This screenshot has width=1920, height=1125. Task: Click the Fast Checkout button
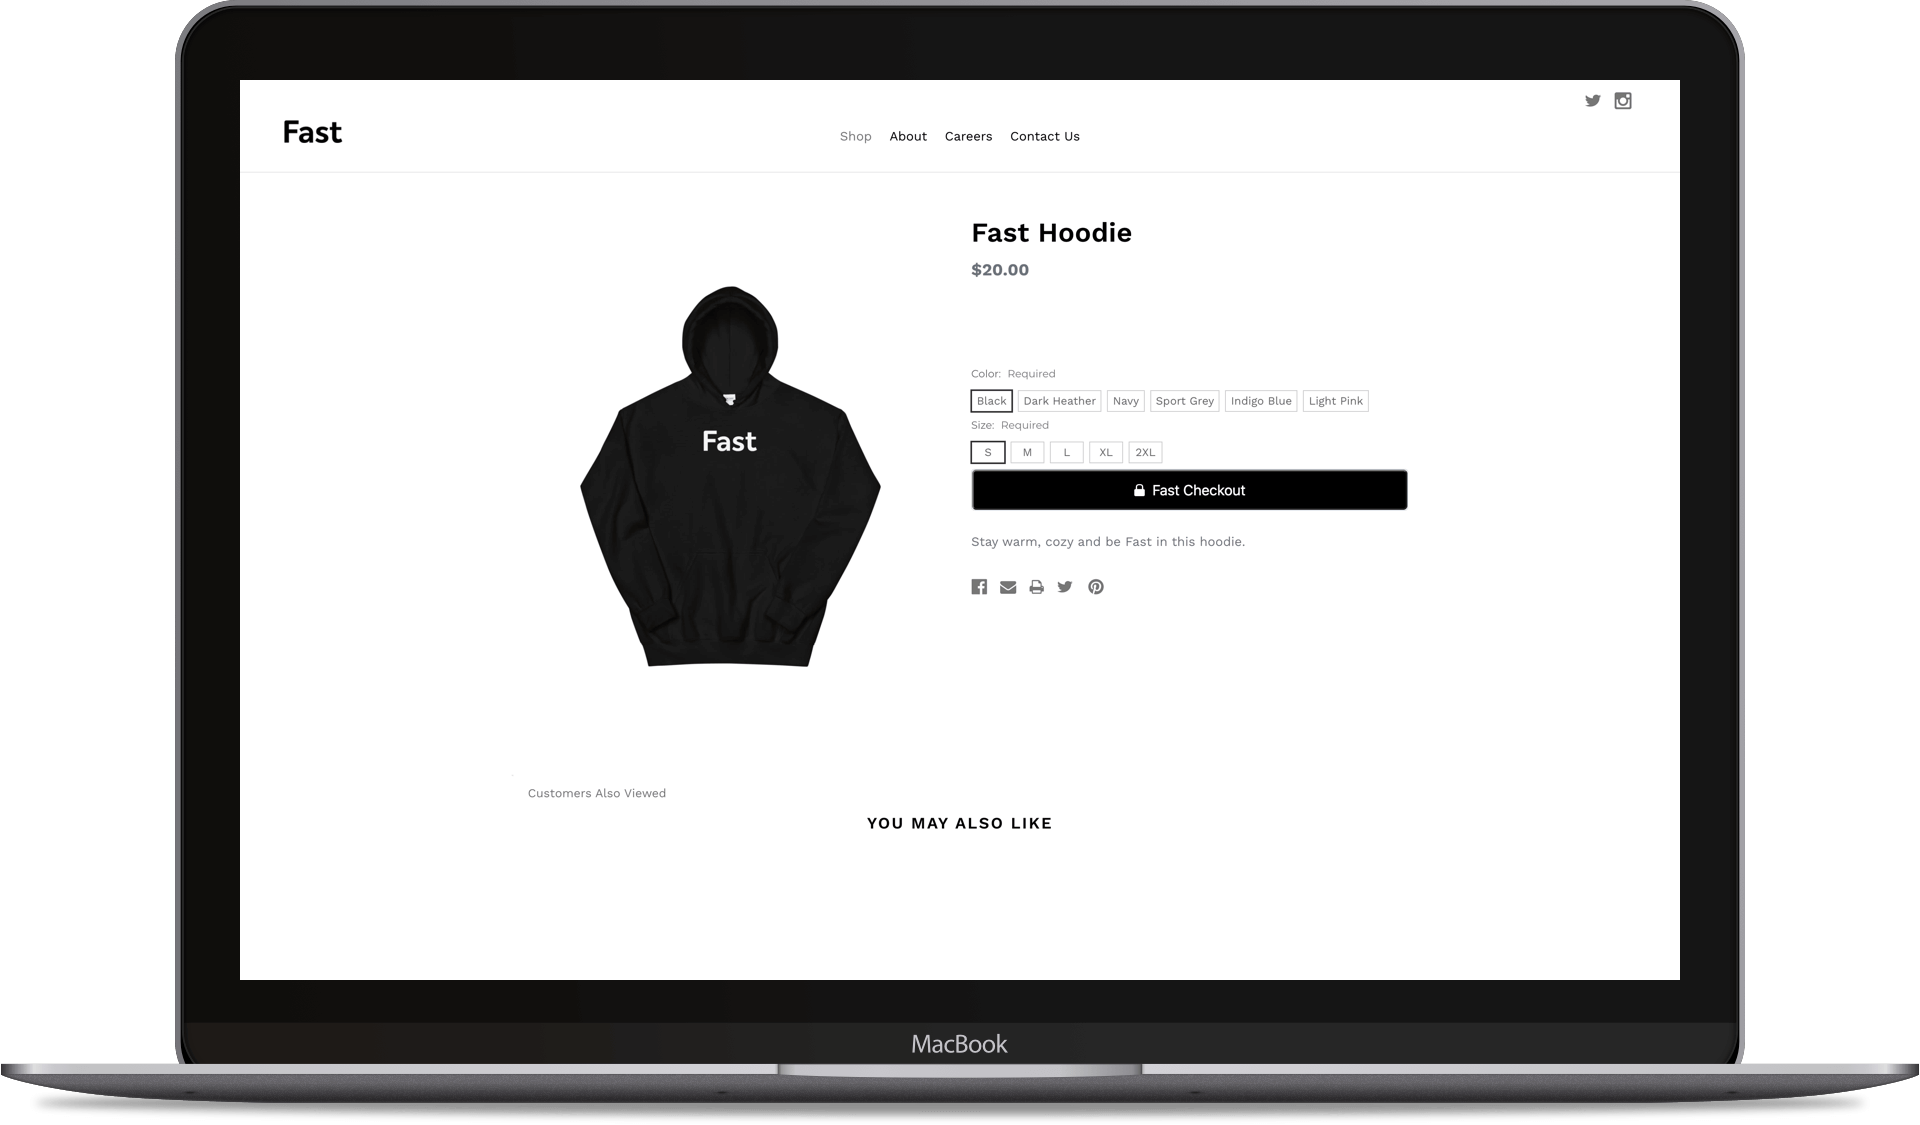1189,489
